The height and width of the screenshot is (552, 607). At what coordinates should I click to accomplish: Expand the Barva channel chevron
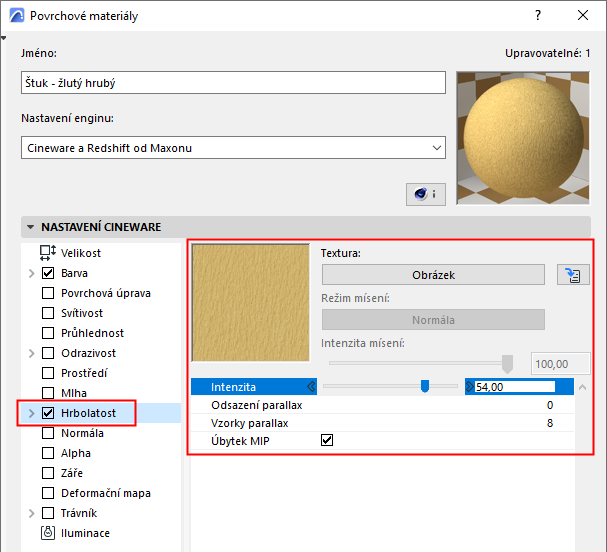32,273
